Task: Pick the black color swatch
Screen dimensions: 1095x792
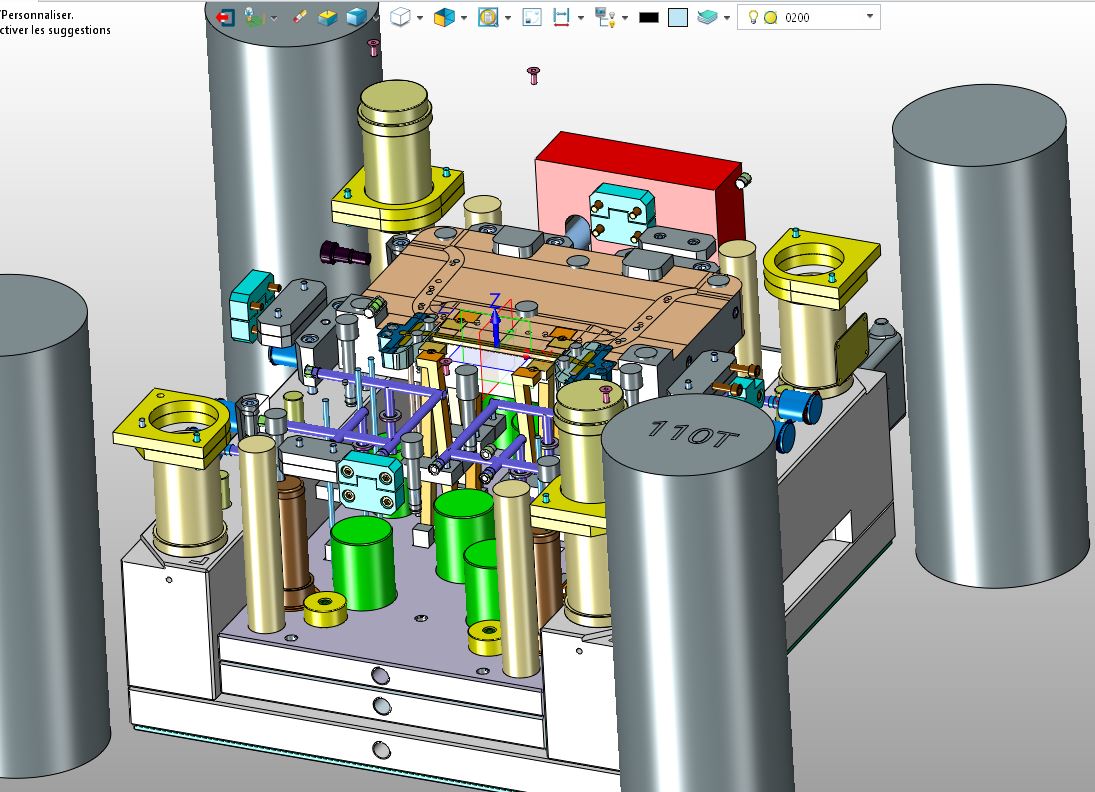Action: pos(649,17)
